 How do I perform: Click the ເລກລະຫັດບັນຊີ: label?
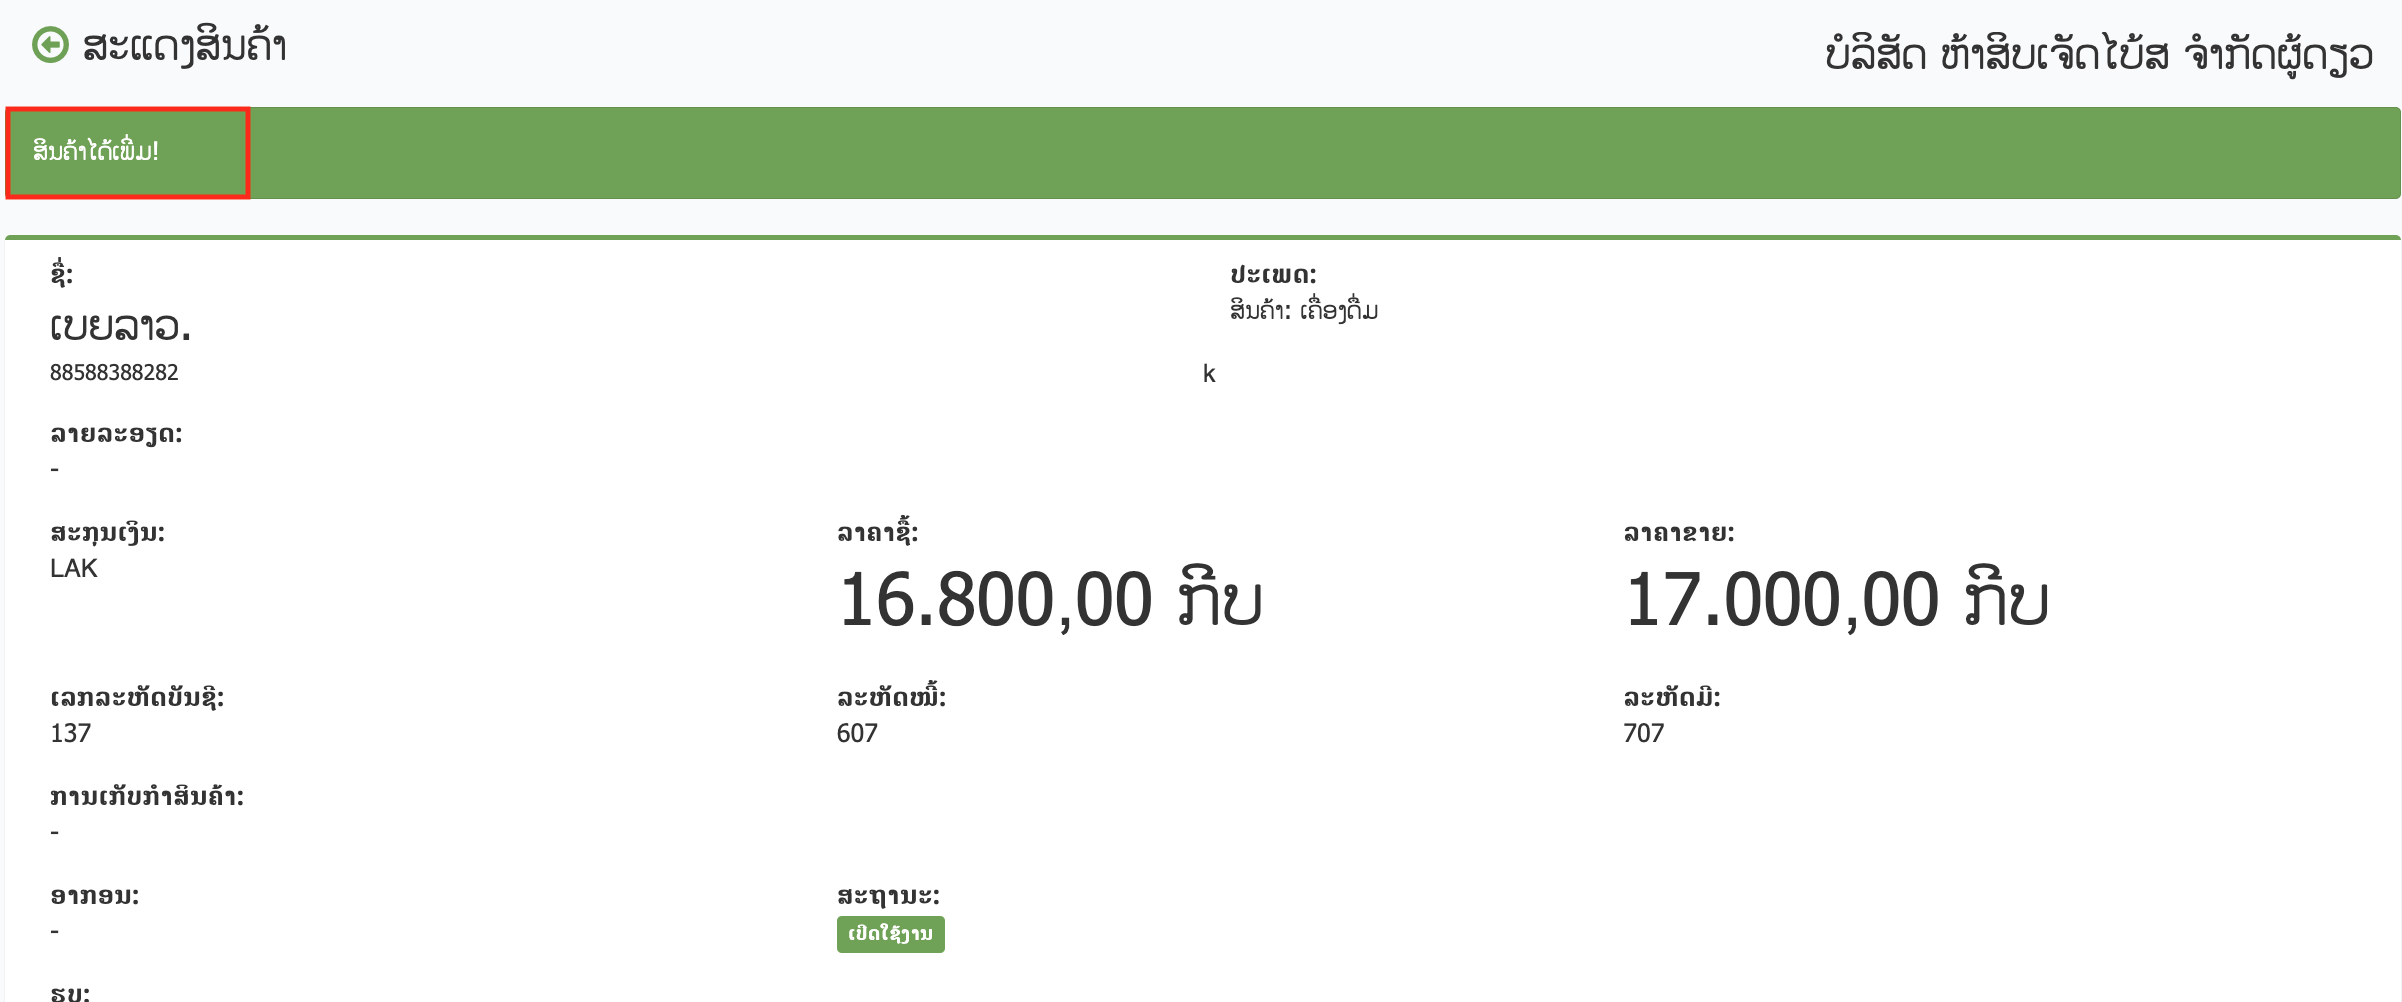[x=137, y=697]
